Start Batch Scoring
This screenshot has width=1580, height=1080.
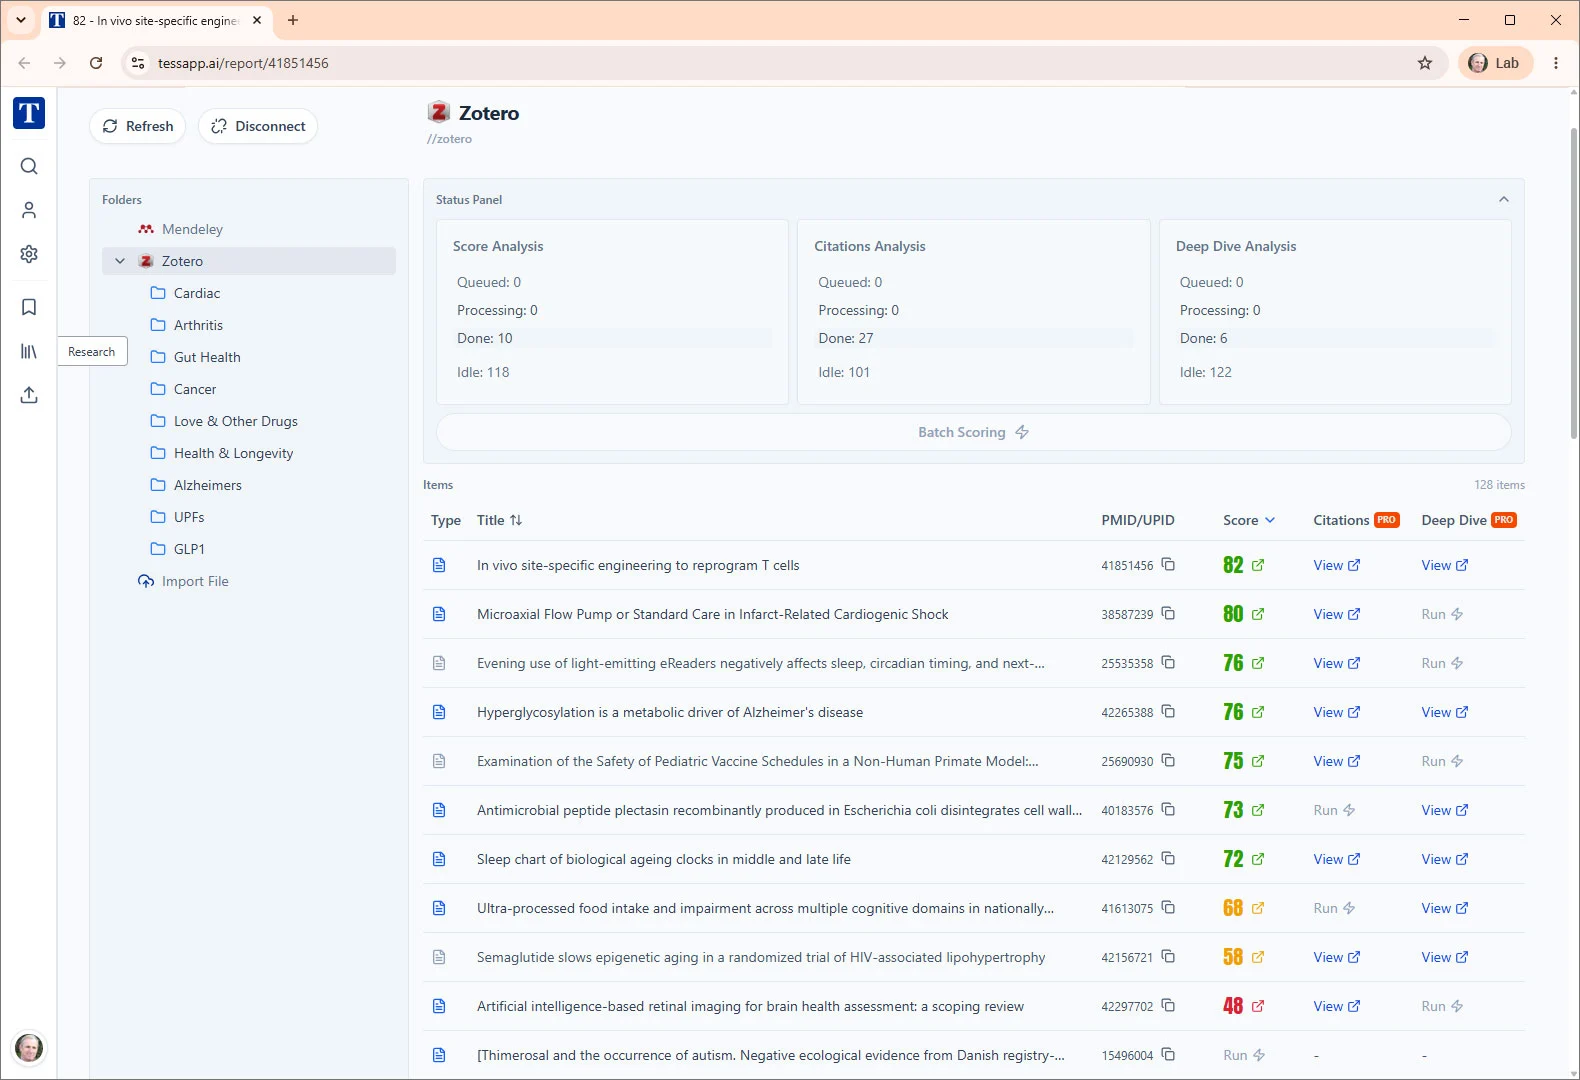[973, 432]
